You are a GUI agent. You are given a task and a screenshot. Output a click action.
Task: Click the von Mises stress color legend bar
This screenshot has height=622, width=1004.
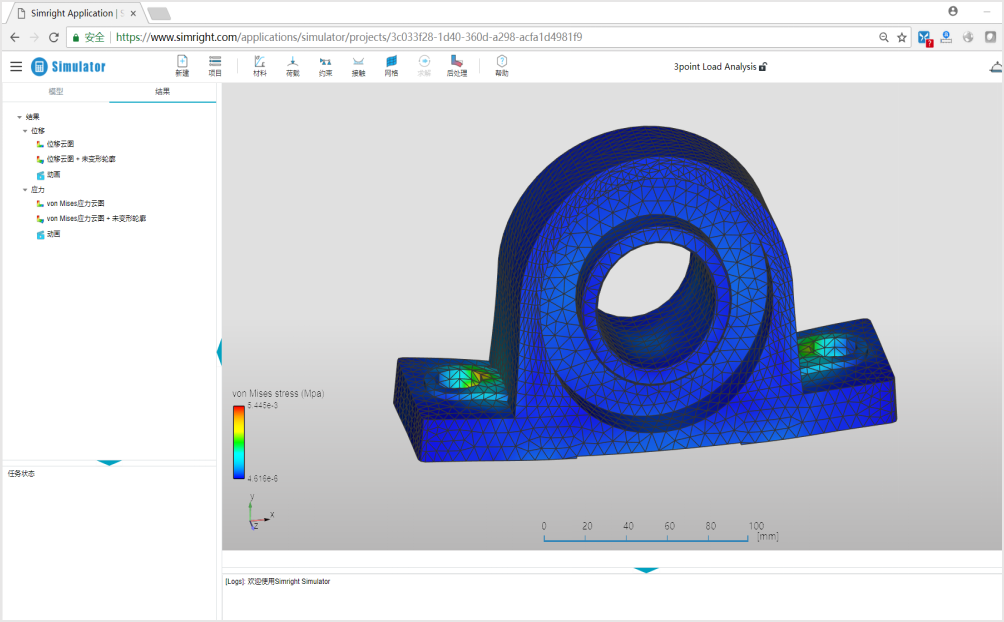point(238,442)
